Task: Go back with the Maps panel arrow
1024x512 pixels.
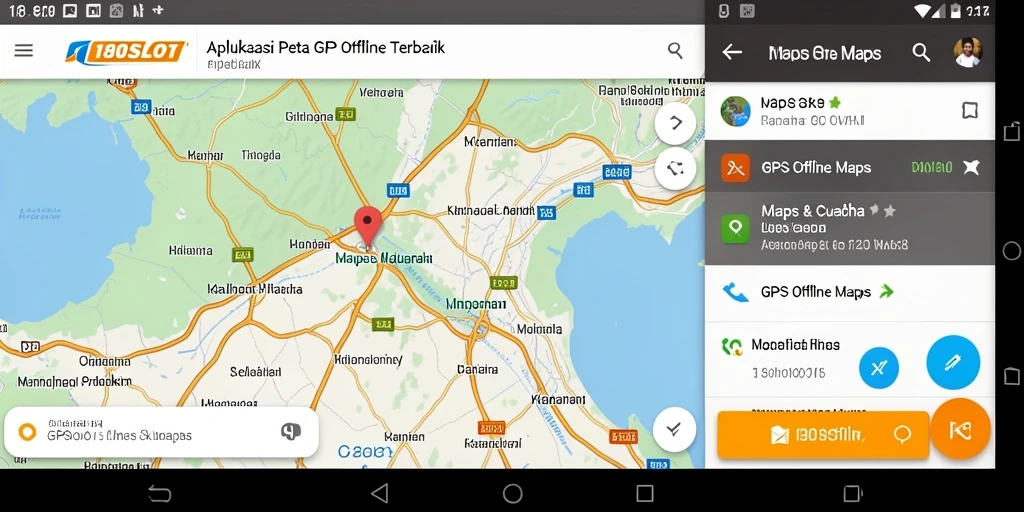Action: (x=732, y=52)
